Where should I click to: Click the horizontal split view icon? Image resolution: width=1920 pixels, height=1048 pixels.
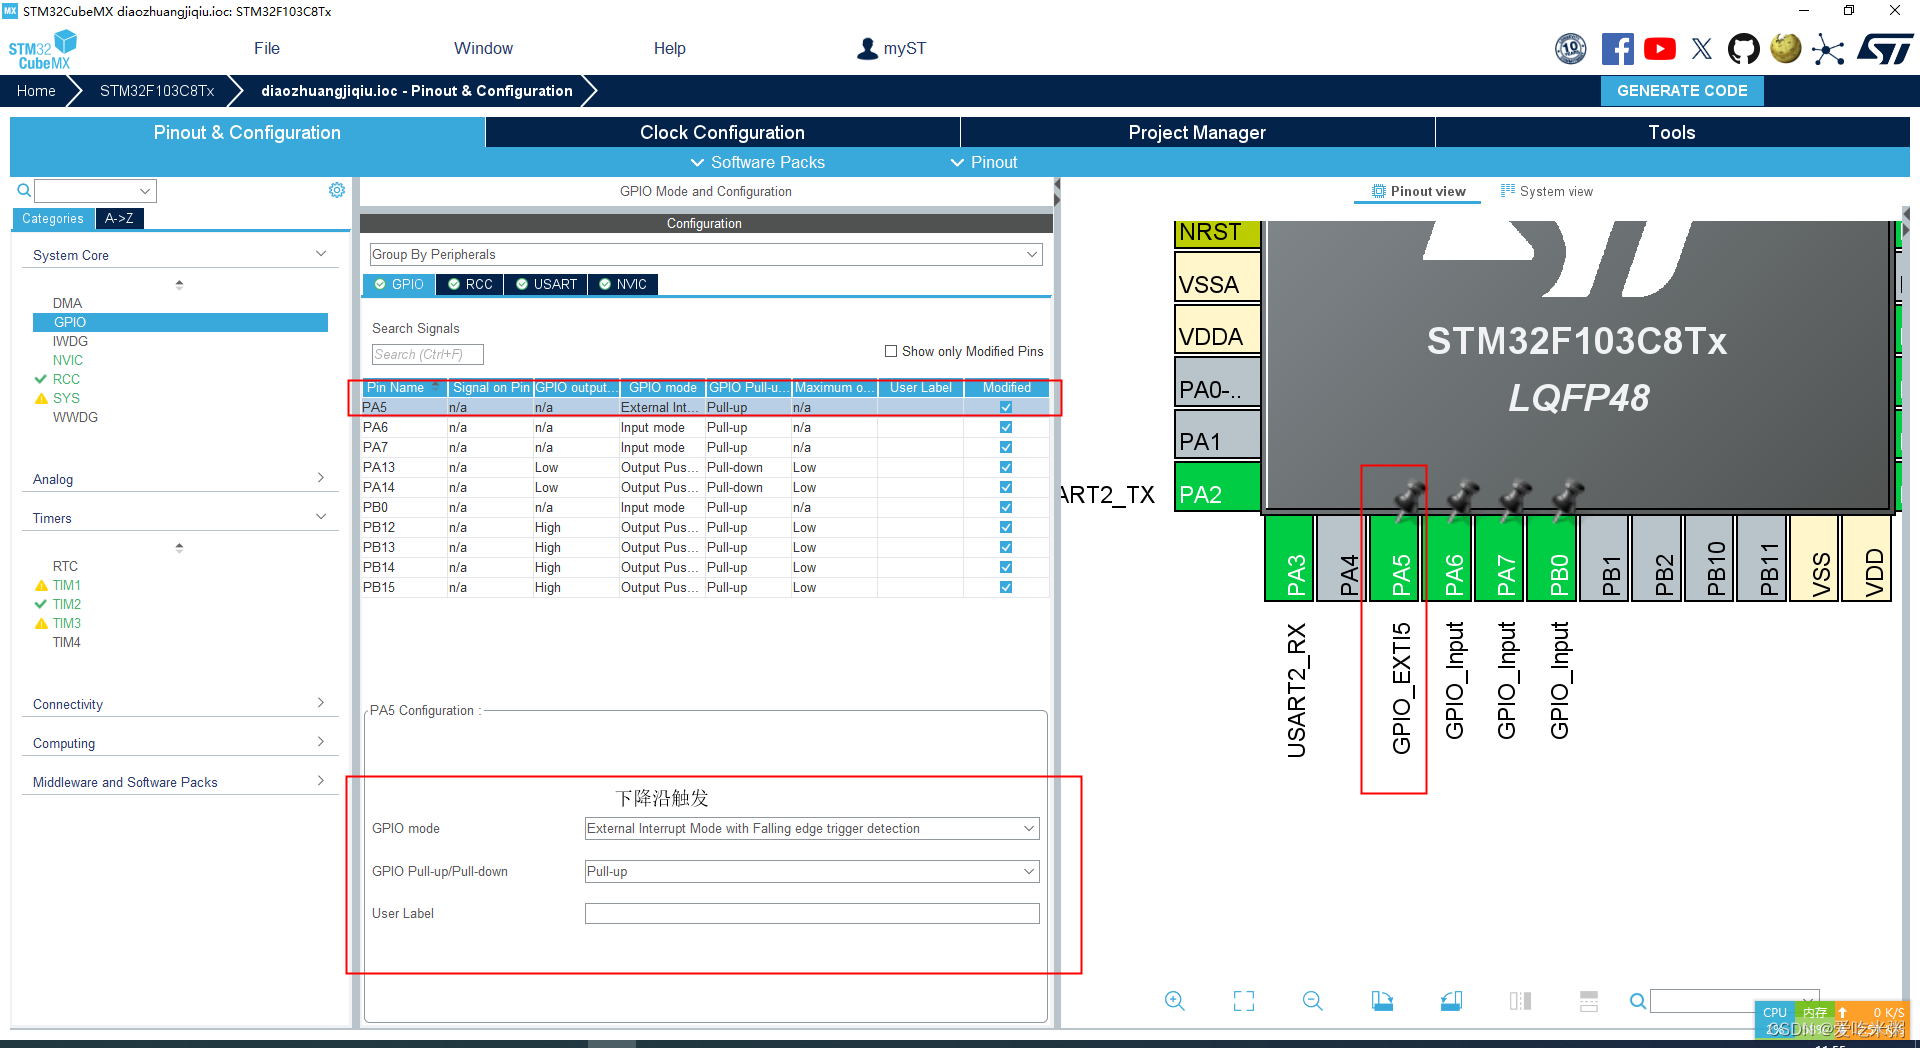click(x=1589, y=1001)
